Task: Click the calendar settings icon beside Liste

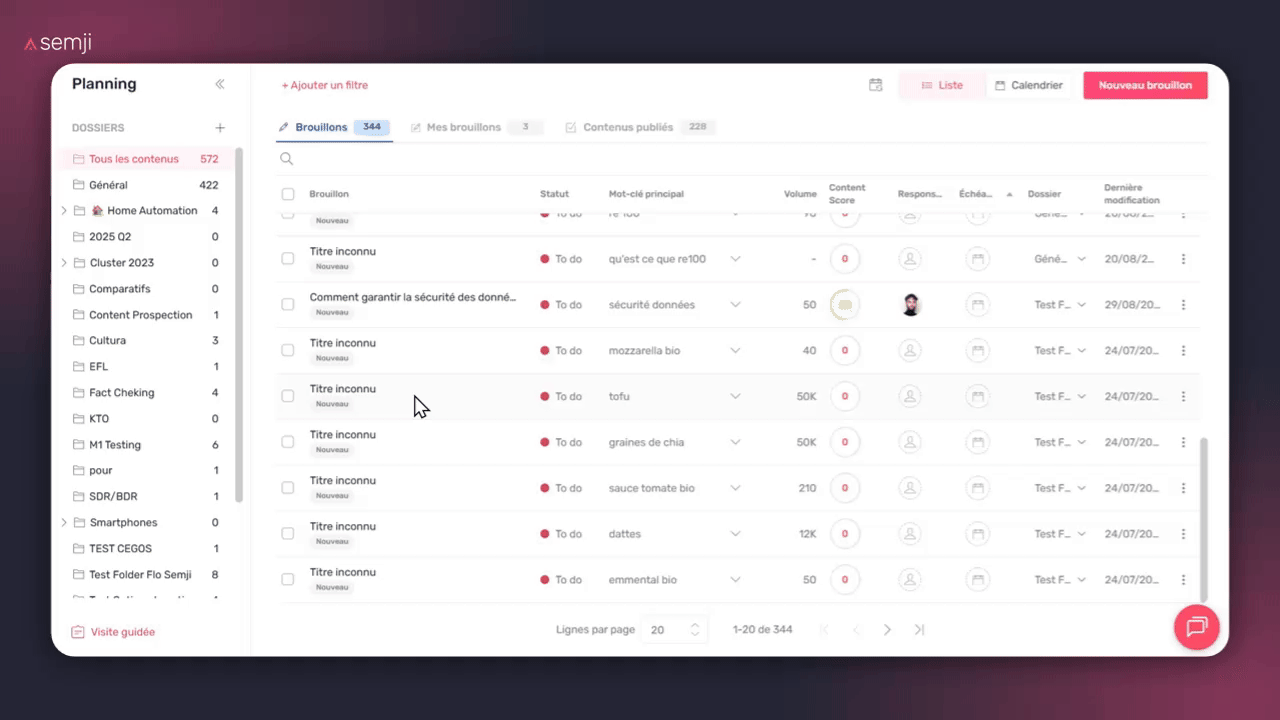Action: coord(875,85)
